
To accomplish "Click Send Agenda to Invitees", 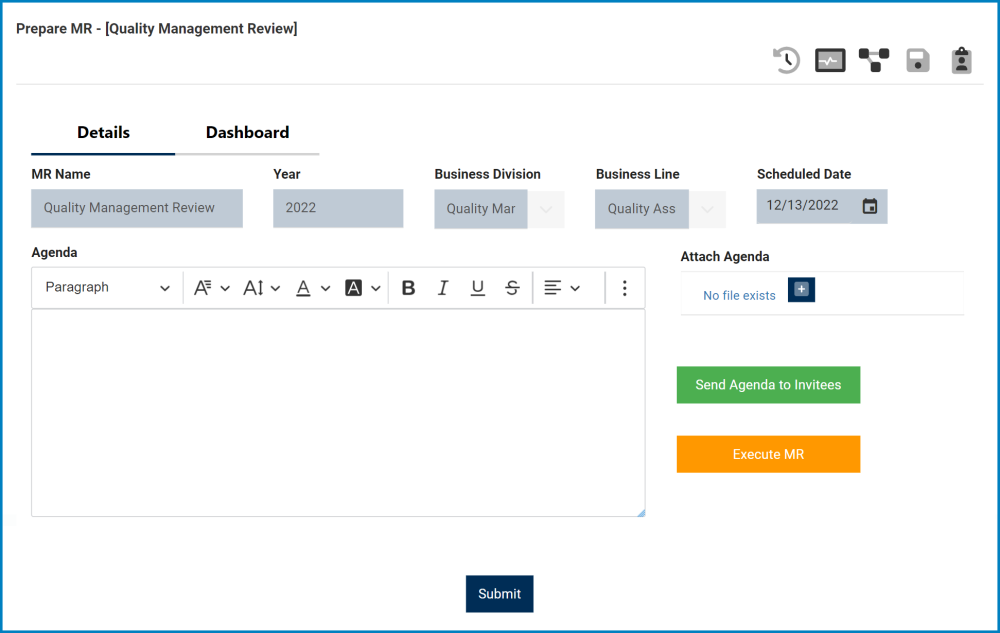I will pos(768,385).
